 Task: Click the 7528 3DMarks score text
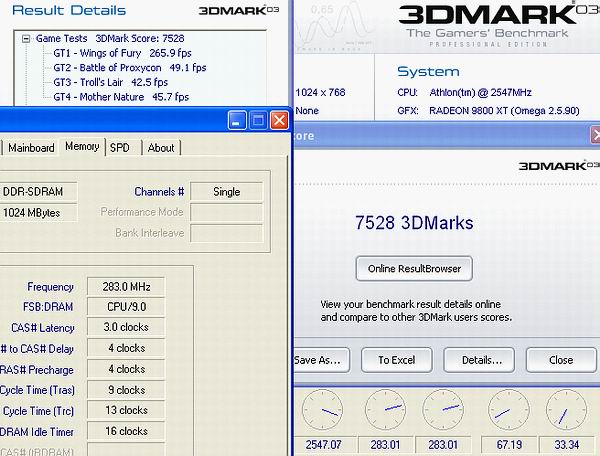414,223
